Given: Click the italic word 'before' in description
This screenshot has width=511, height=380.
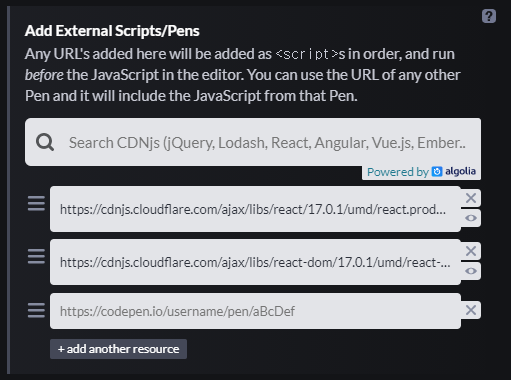Looking at the screenshot, I should click(44, 75).
